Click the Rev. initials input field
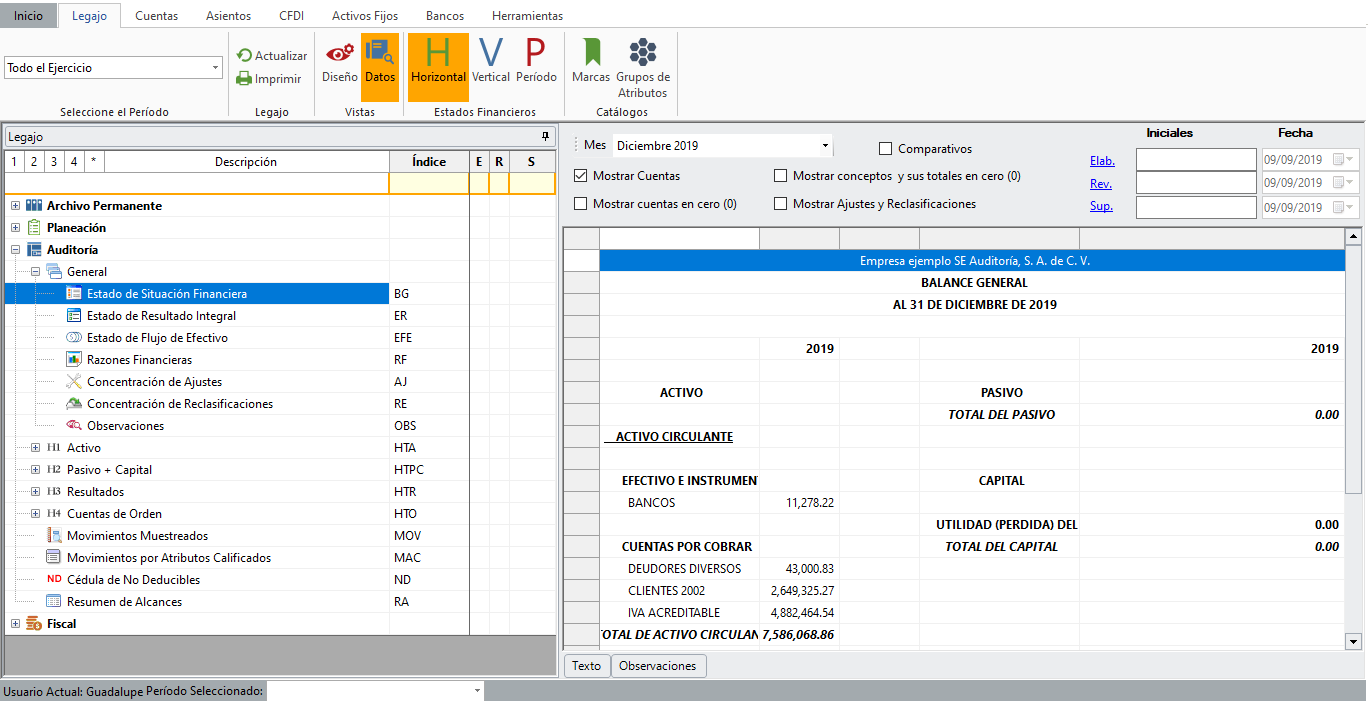 click(x=1196, y=183)
